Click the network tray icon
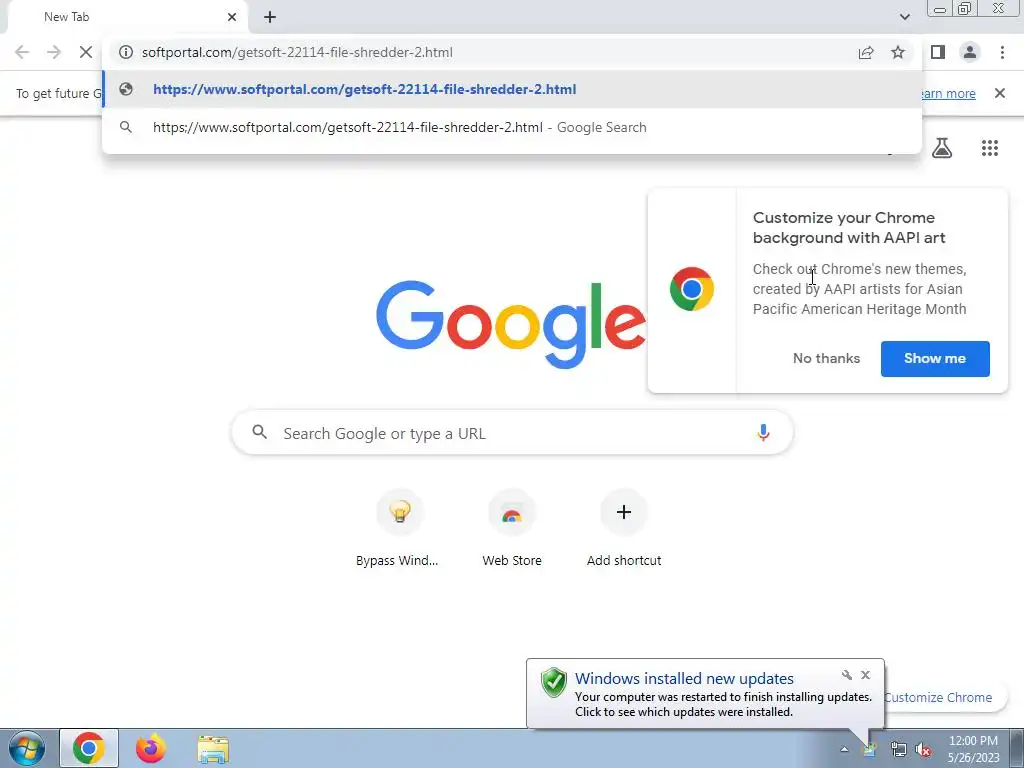The height and width of the screenshot is (768, 1024). pyautogui.click(x=899, y=749)
